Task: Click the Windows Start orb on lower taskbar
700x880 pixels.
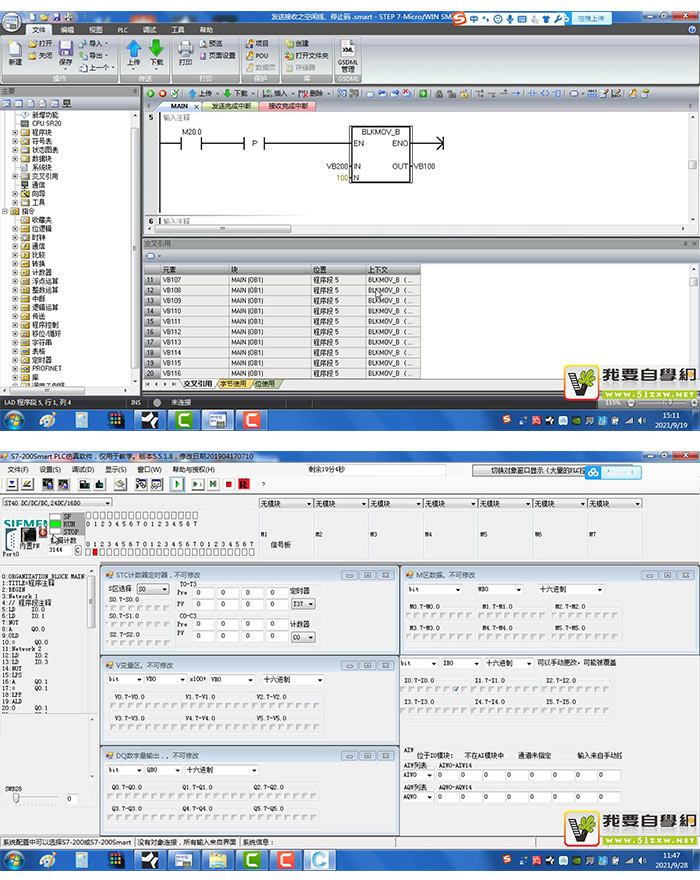Action: point(14,860)
